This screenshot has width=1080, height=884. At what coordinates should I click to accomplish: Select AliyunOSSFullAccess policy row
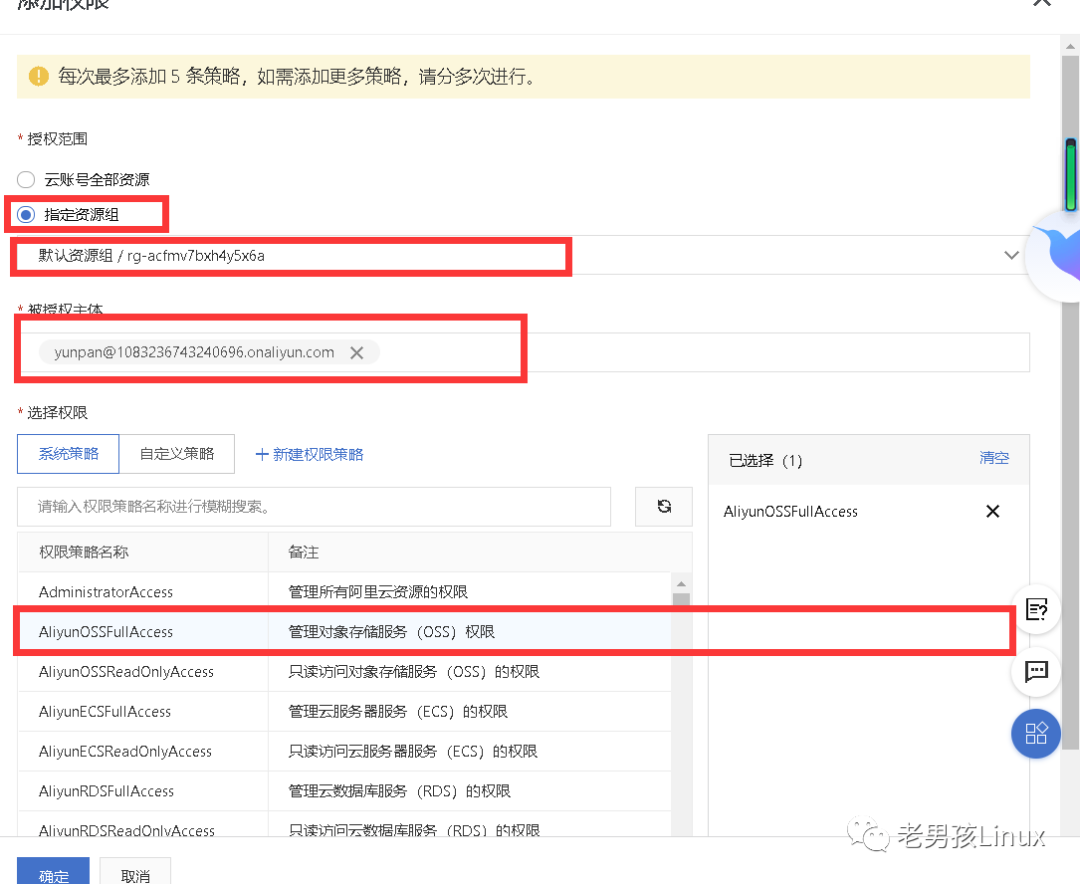coord(344,632)
